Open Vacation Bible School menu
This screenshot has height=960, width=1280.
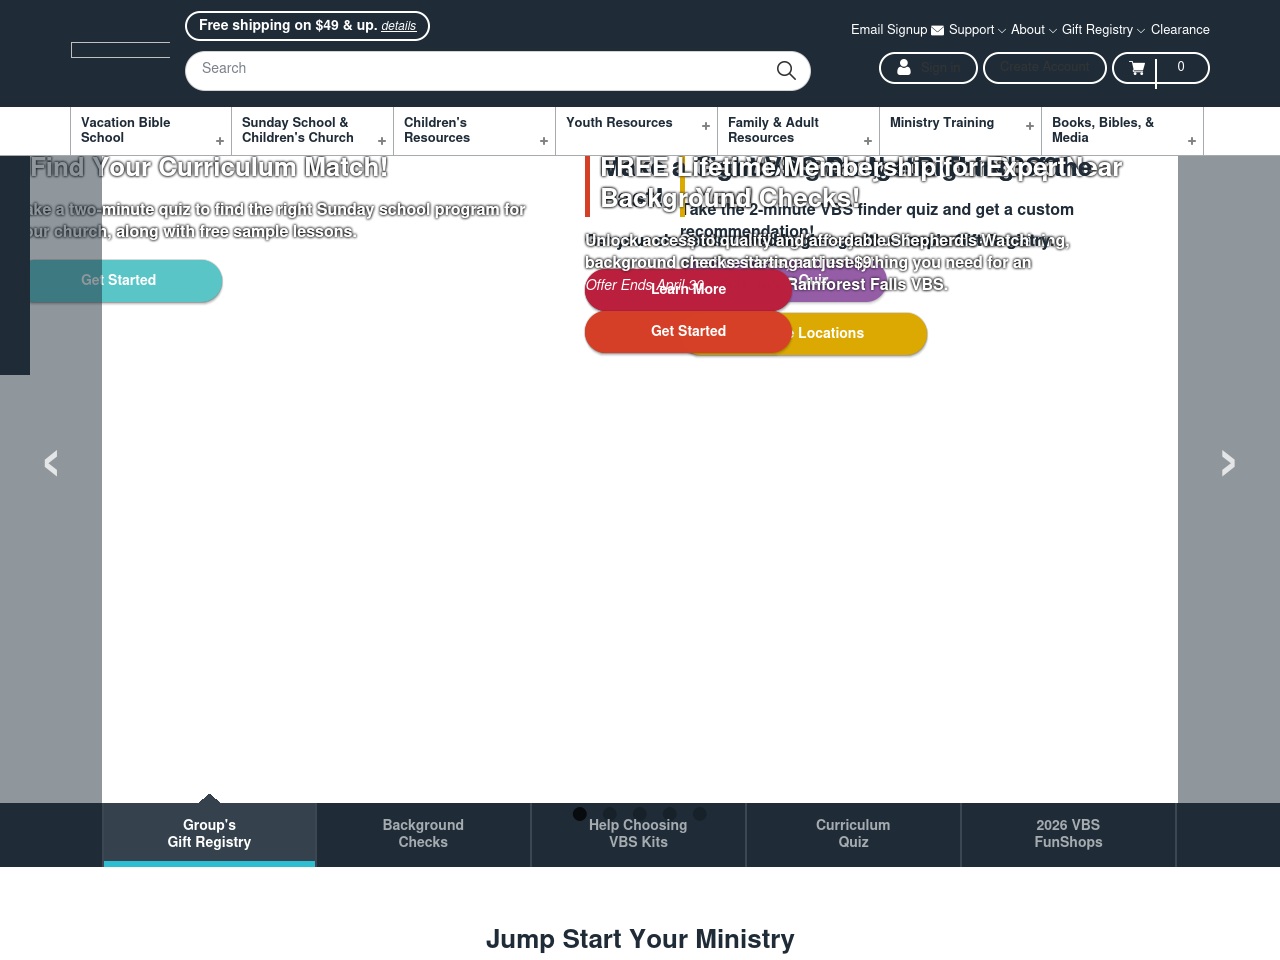150,131
